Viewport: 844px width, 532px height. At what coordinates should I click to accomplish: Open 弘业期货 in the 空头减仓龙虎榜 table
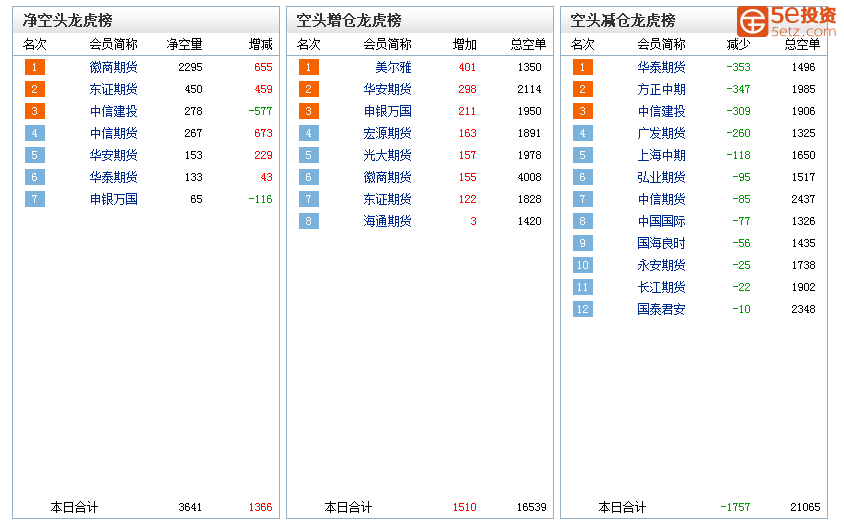click(x=662, y=177)
